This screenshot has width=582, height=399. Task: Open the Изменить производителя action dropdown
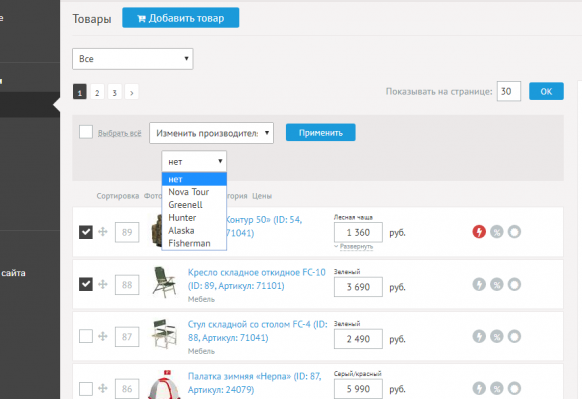[x=211, y=133]
